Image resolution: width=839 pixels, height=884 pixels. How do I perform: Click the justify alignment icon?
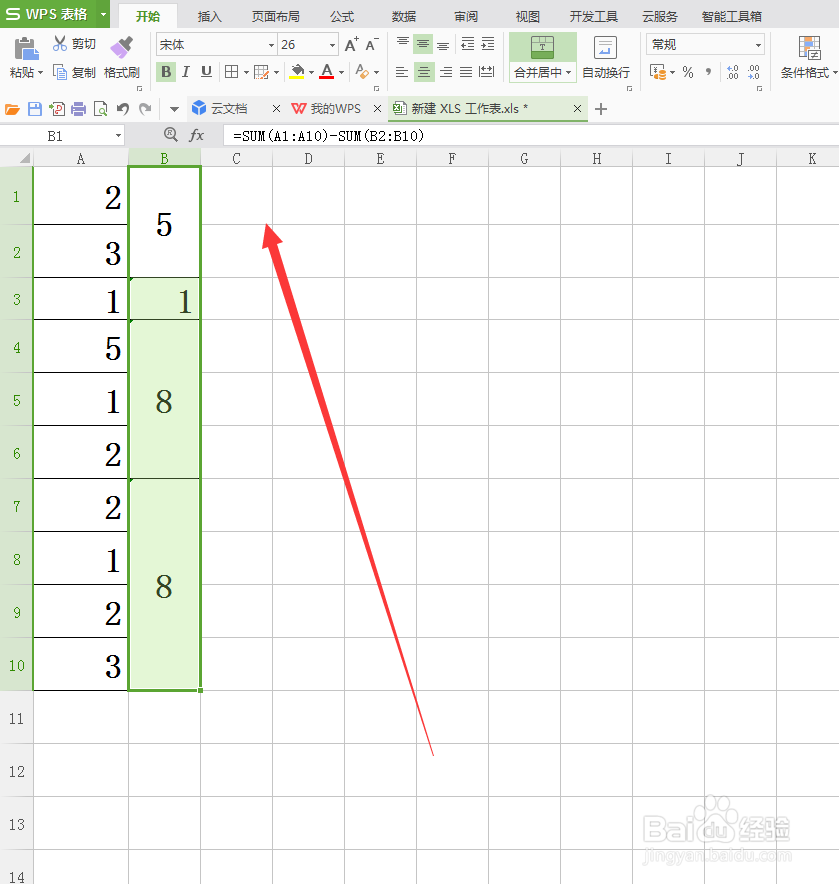tap(466, 72)
